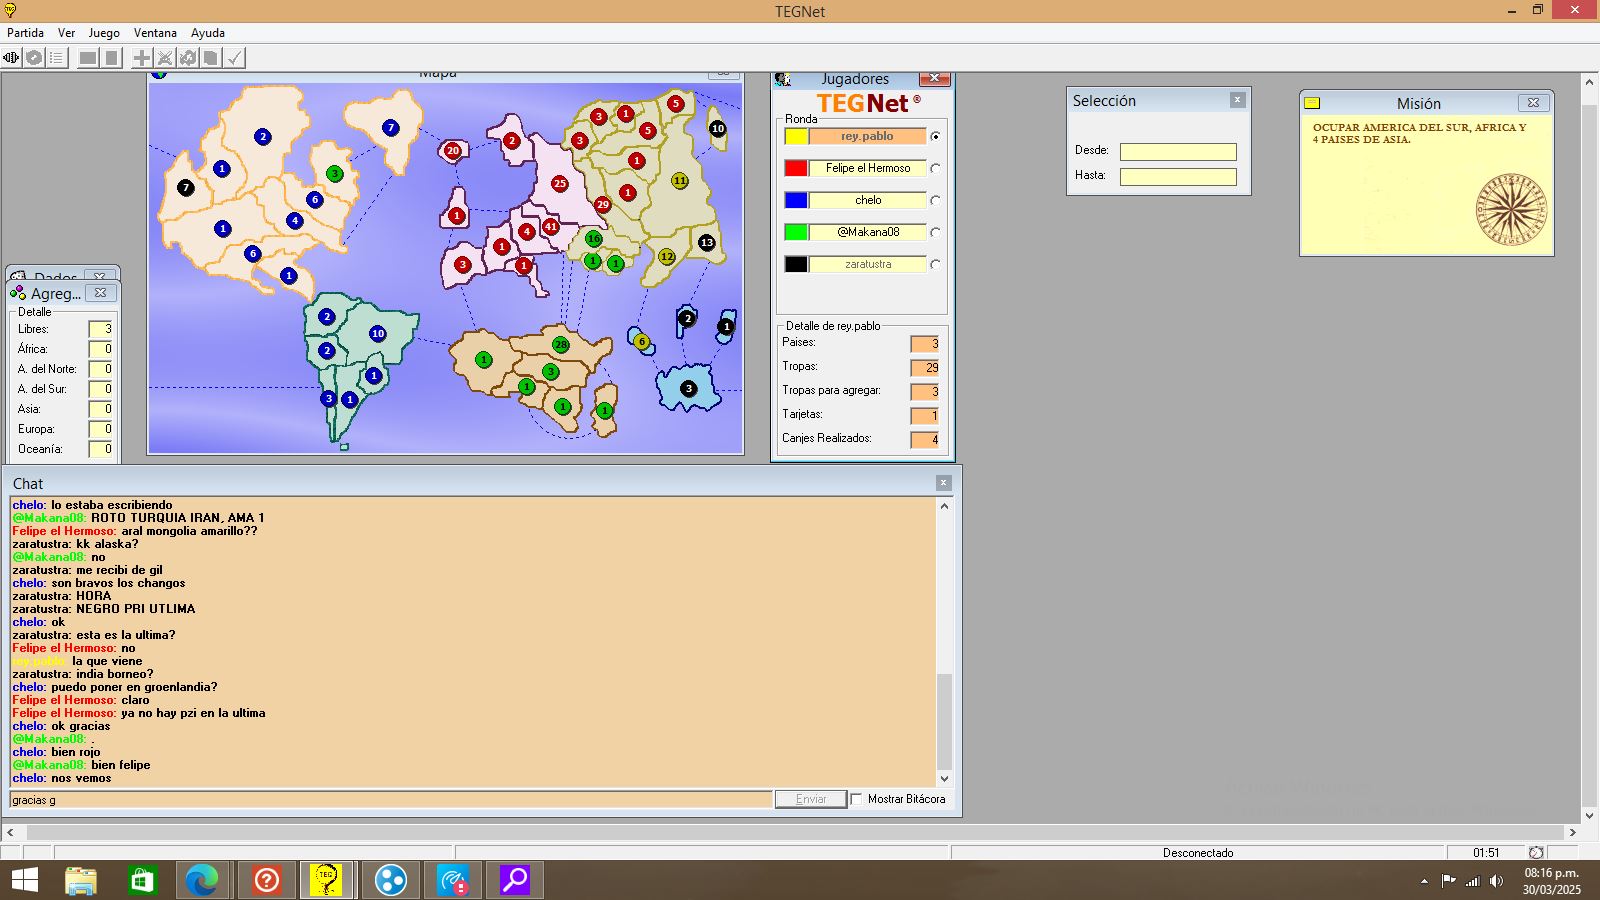The width and height of the screenshot is (1600, 900).
Task: Close the Misión panel
Action: point(1533,103)
